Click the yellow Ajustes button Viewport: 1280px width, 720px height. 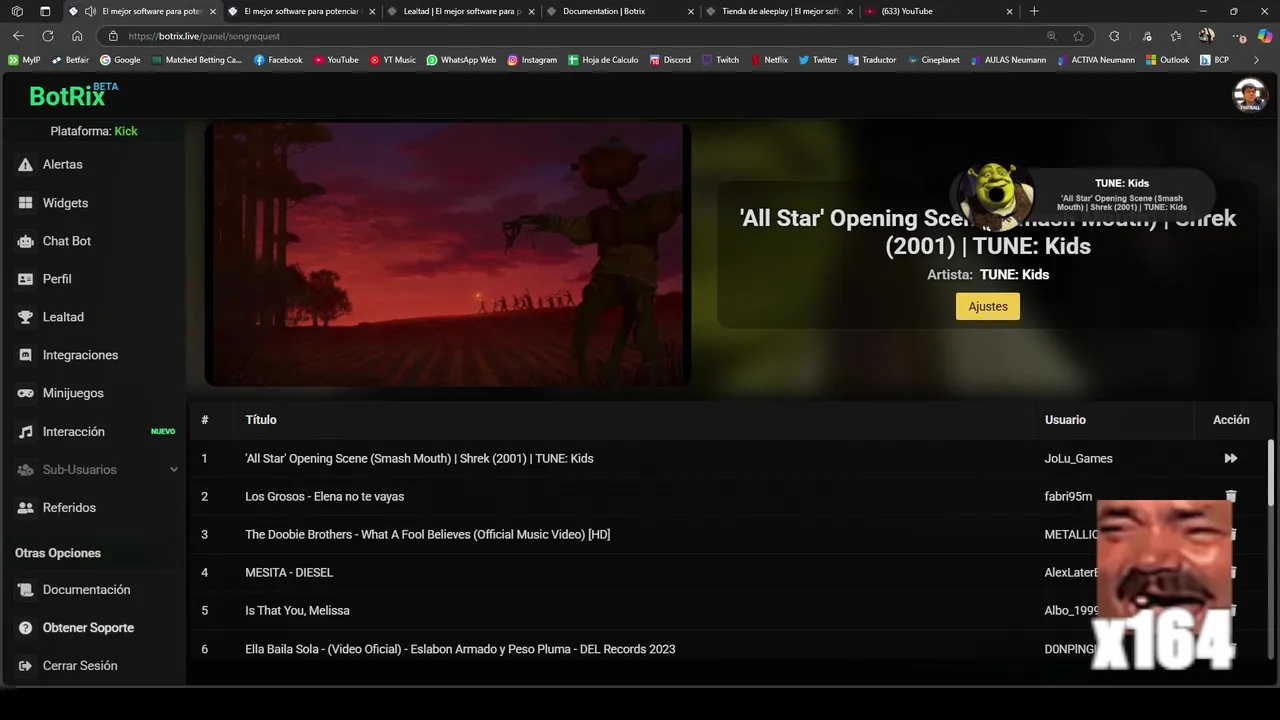[x=988, y=306]
